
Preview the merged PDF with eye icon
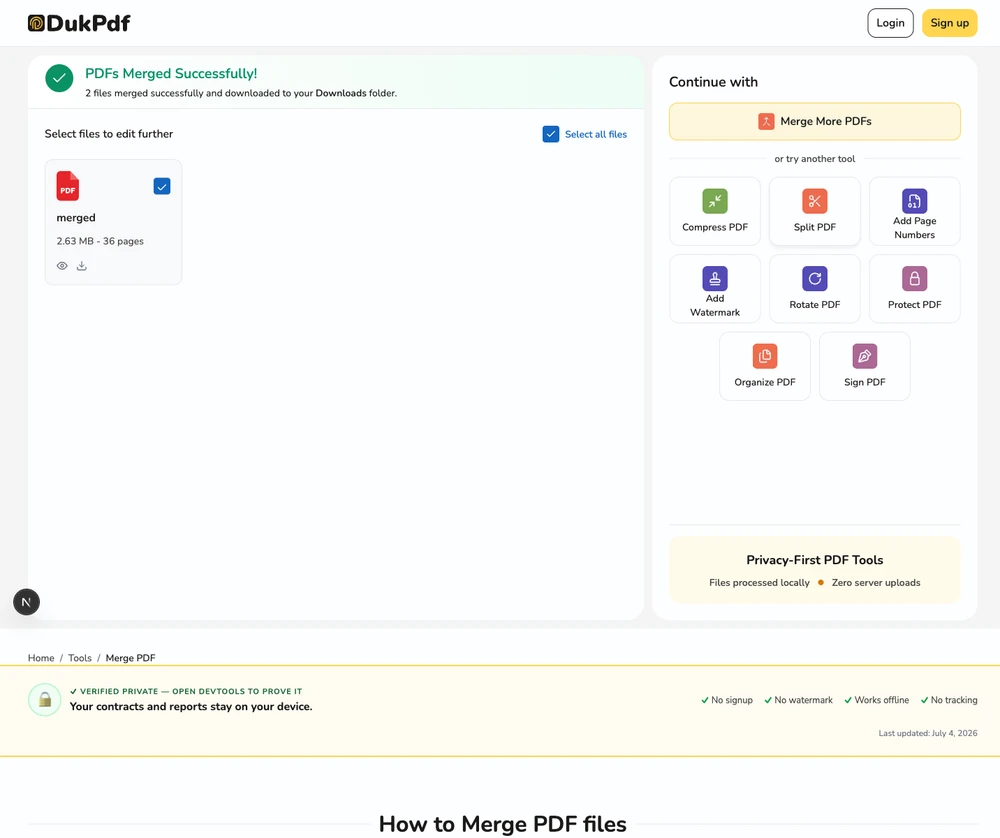pyautogui.click(x=62, y=266)
